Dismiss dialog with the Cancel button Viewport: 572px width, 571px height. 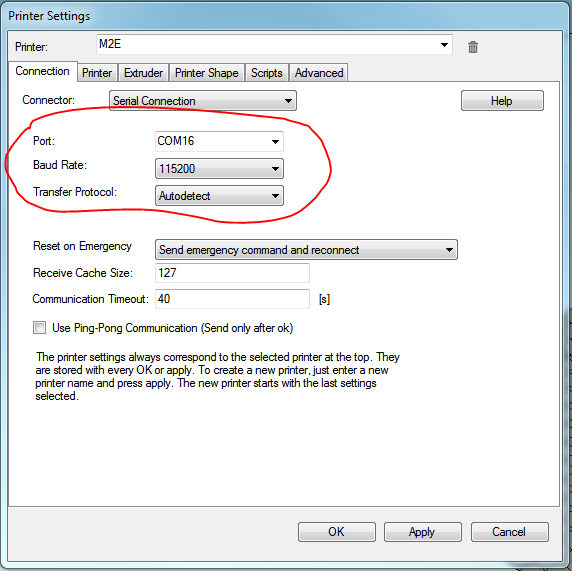coord(509,532)
